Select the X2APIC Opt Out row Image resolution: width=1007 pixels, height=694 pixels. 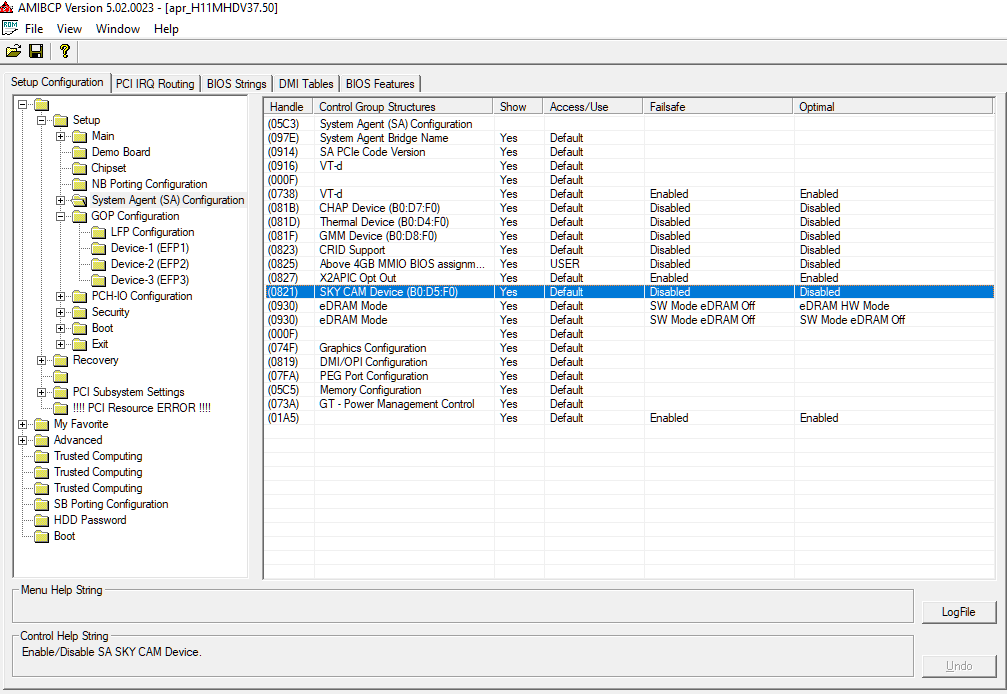[629, 278]
